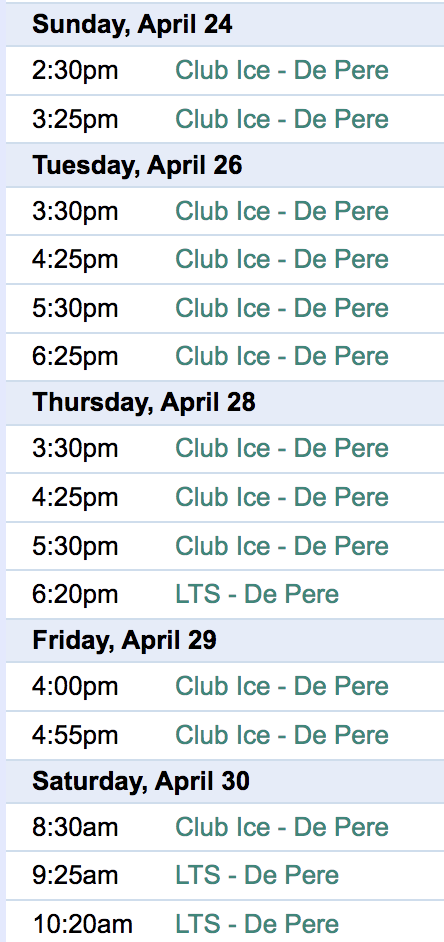Click Tuesday 5:30pm Club Ice link
This screenshot has height=942, width=444.
click(282, 308)
